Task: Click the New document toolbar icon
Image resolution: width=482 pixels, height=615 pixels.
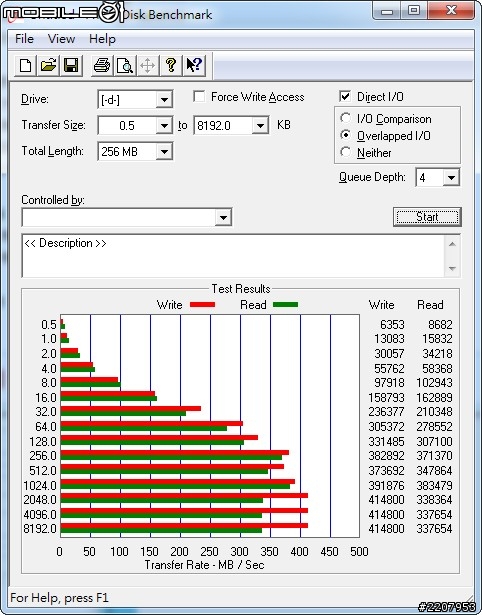Action: click(25, 65)
